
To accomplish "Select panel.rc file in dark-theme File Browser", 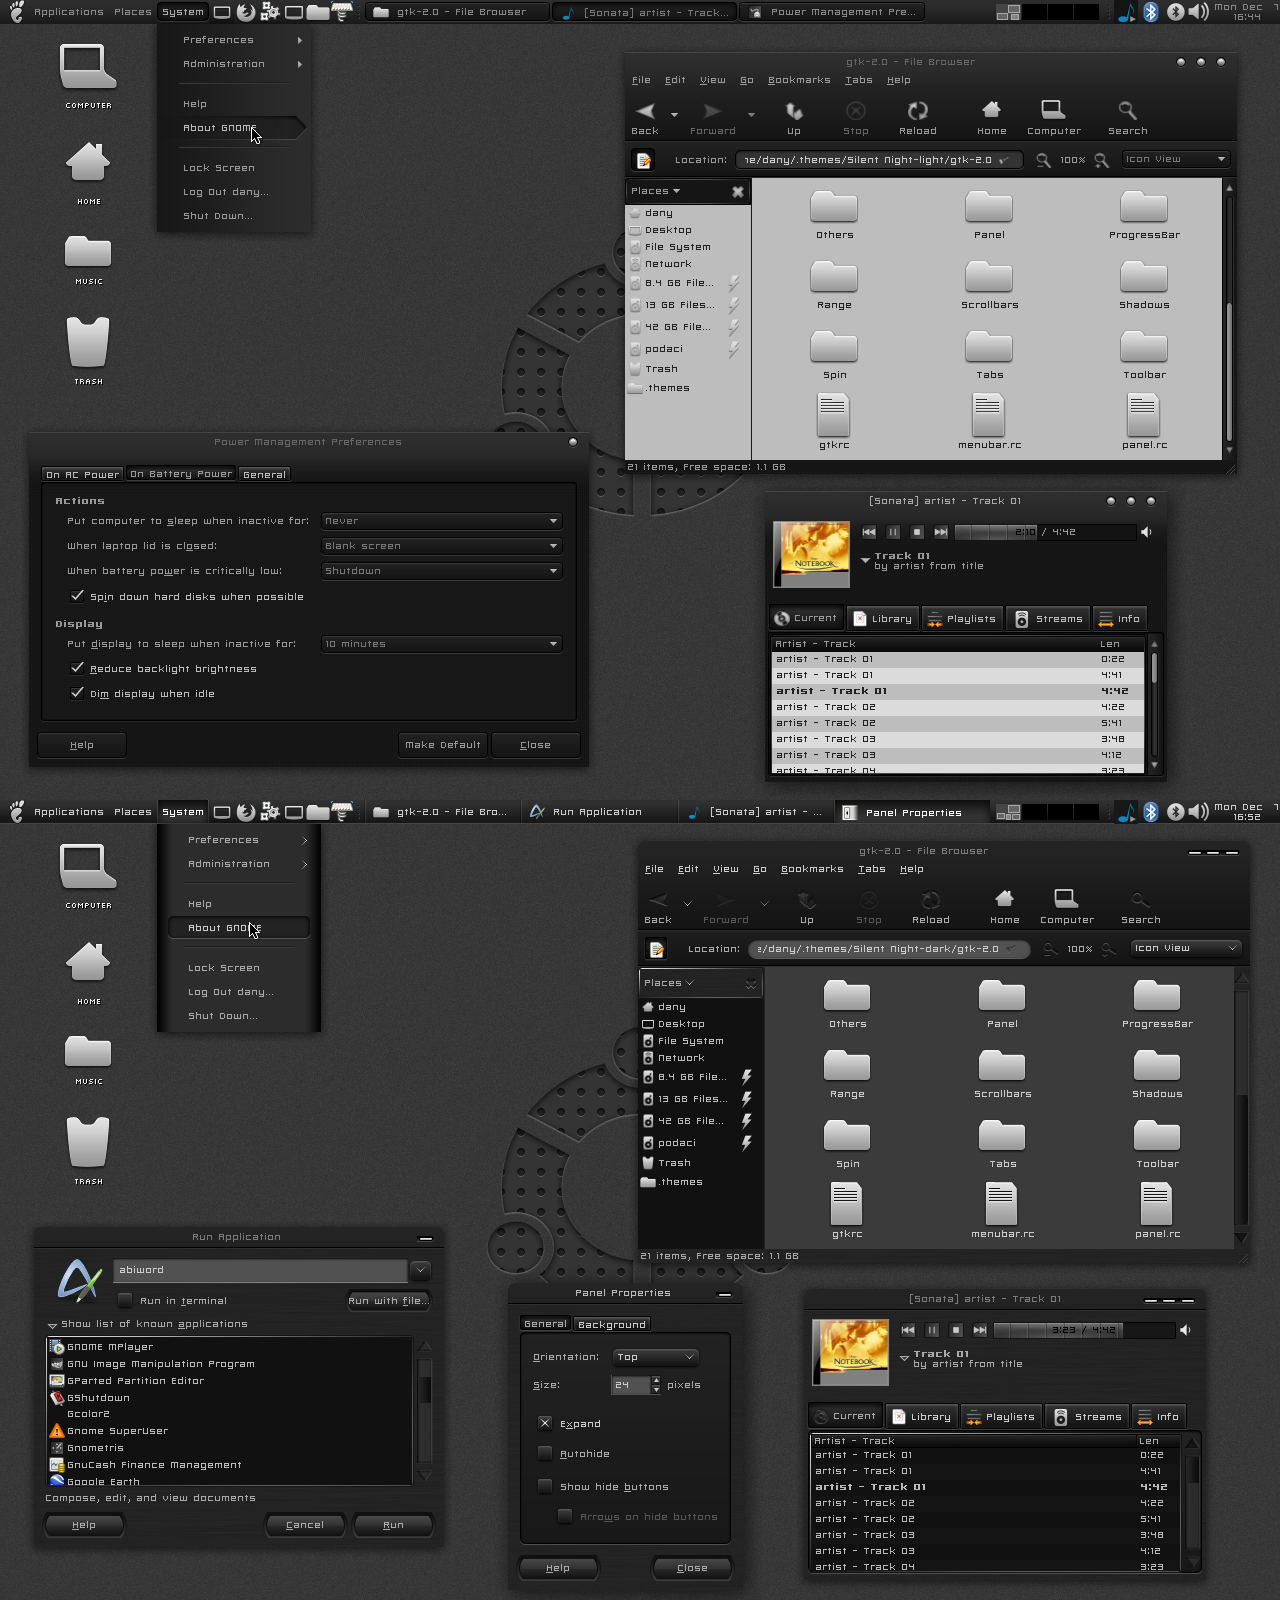I will coord(1157,1209).
